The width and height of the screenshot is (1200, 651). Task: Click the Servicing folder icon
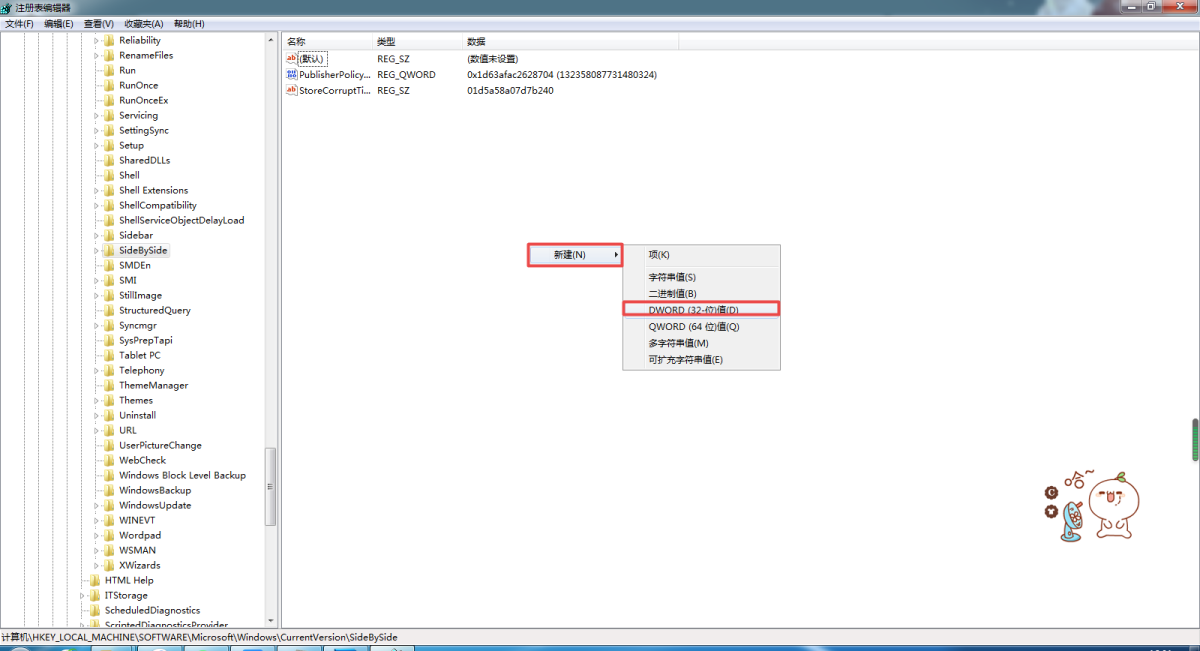coord(110,116)
